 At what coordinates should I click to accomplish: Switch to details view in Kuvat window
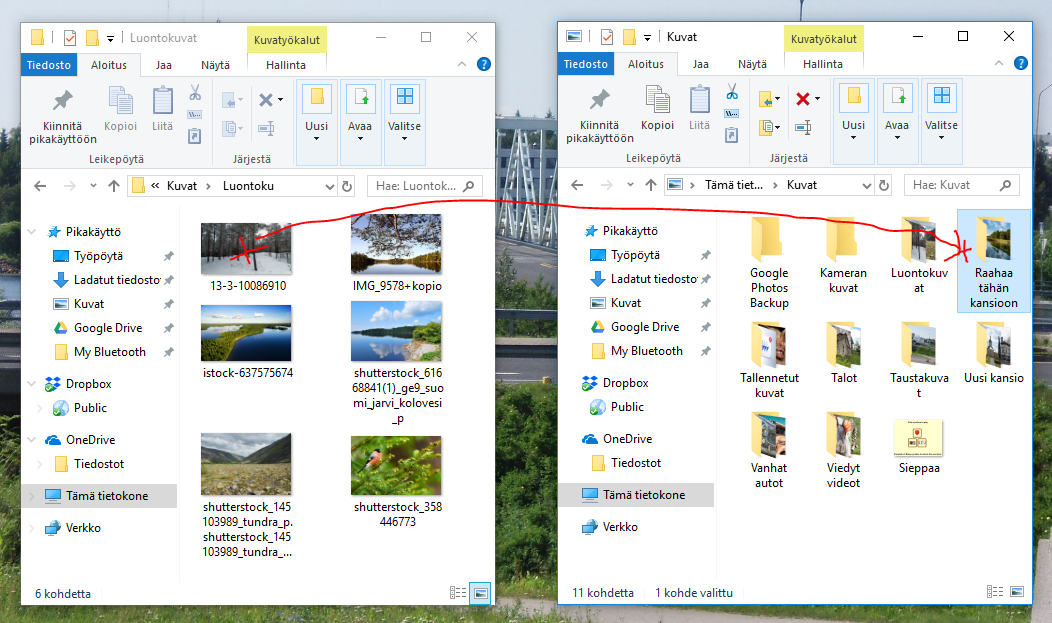(x=995, y=591)
